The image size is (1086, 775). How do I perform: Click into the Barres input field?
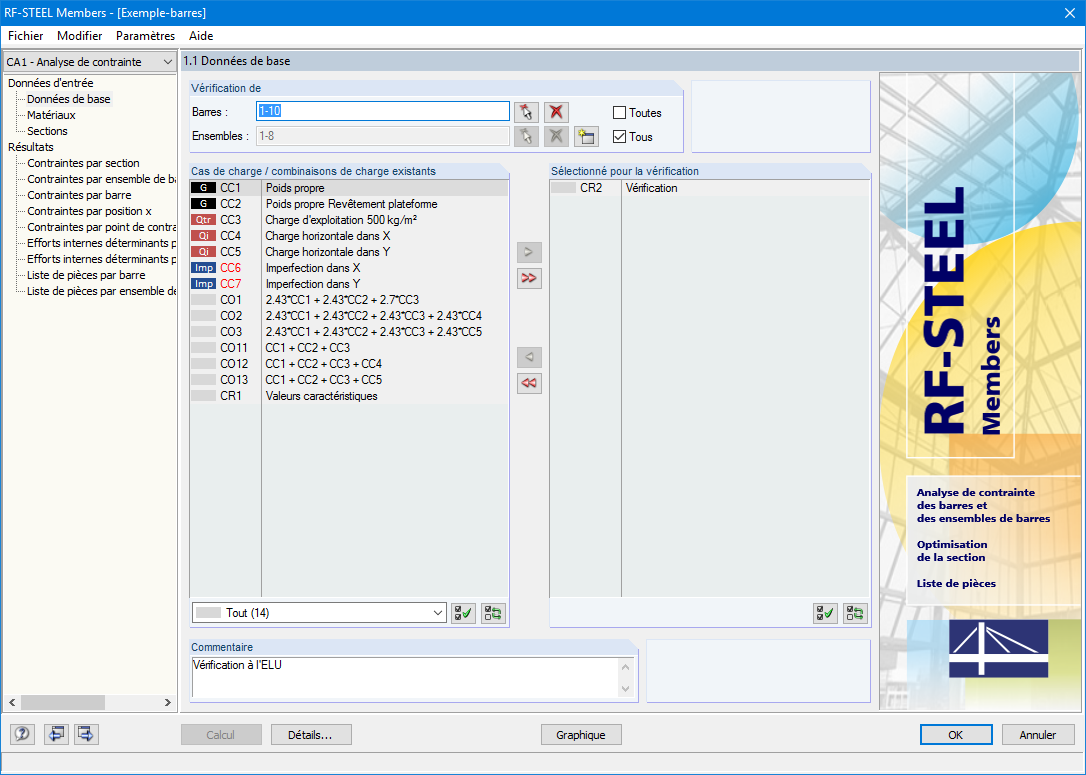click(x=383, y=112)
